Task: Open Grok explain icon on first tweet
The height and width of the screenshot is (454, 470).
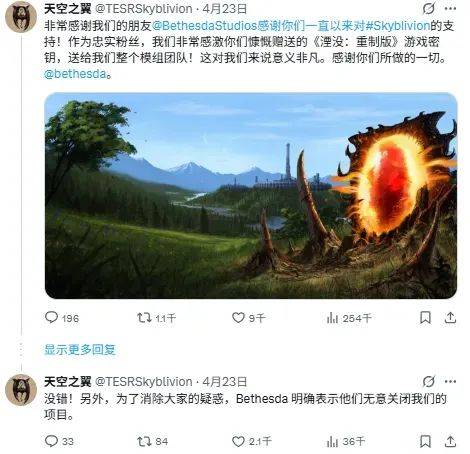Action: 428,9
